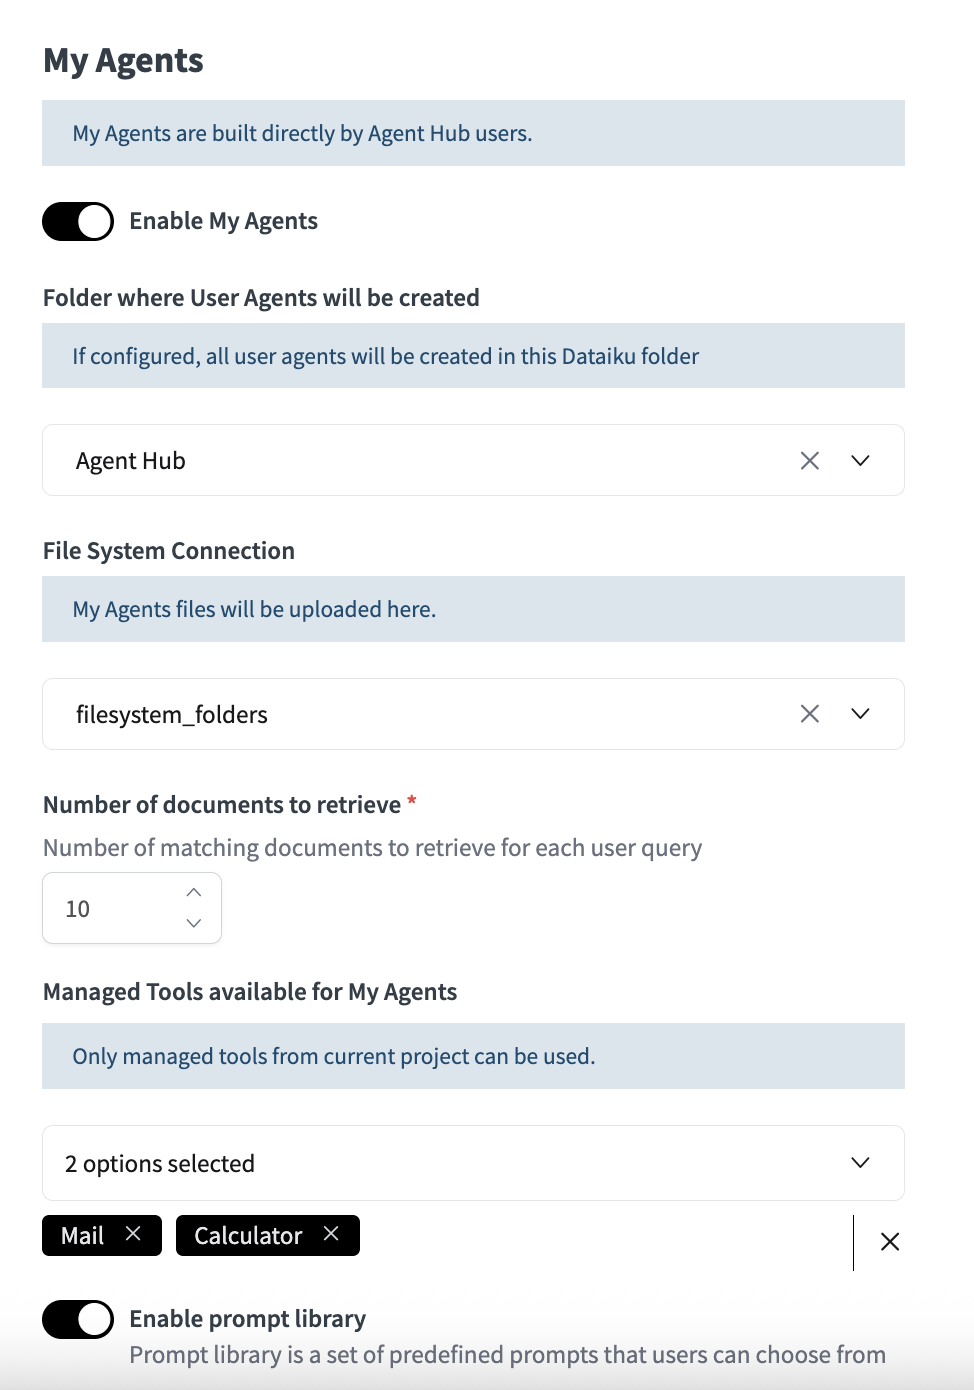Clear the Agent Hub folder selection
Image resolution: width=974 pixels, height=1390 pixels.
point(810,460)
